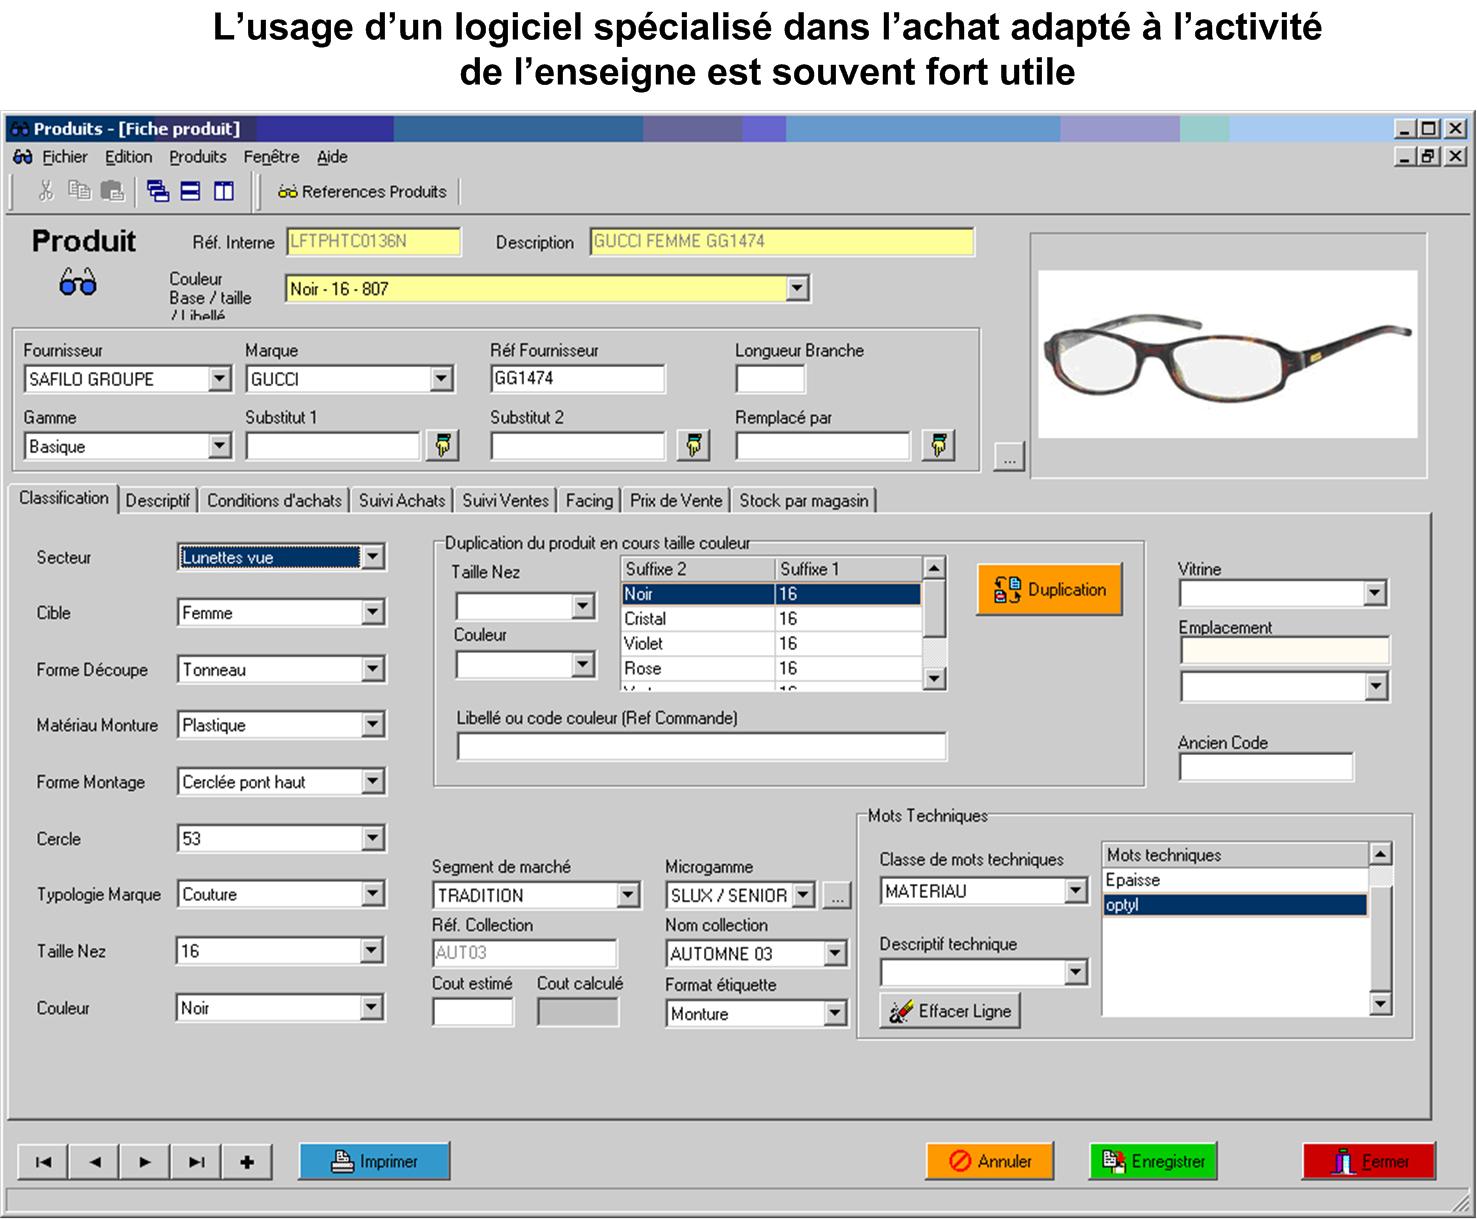
Task: Click the Cut scissors toolbar icon
Action: point(45,191)
